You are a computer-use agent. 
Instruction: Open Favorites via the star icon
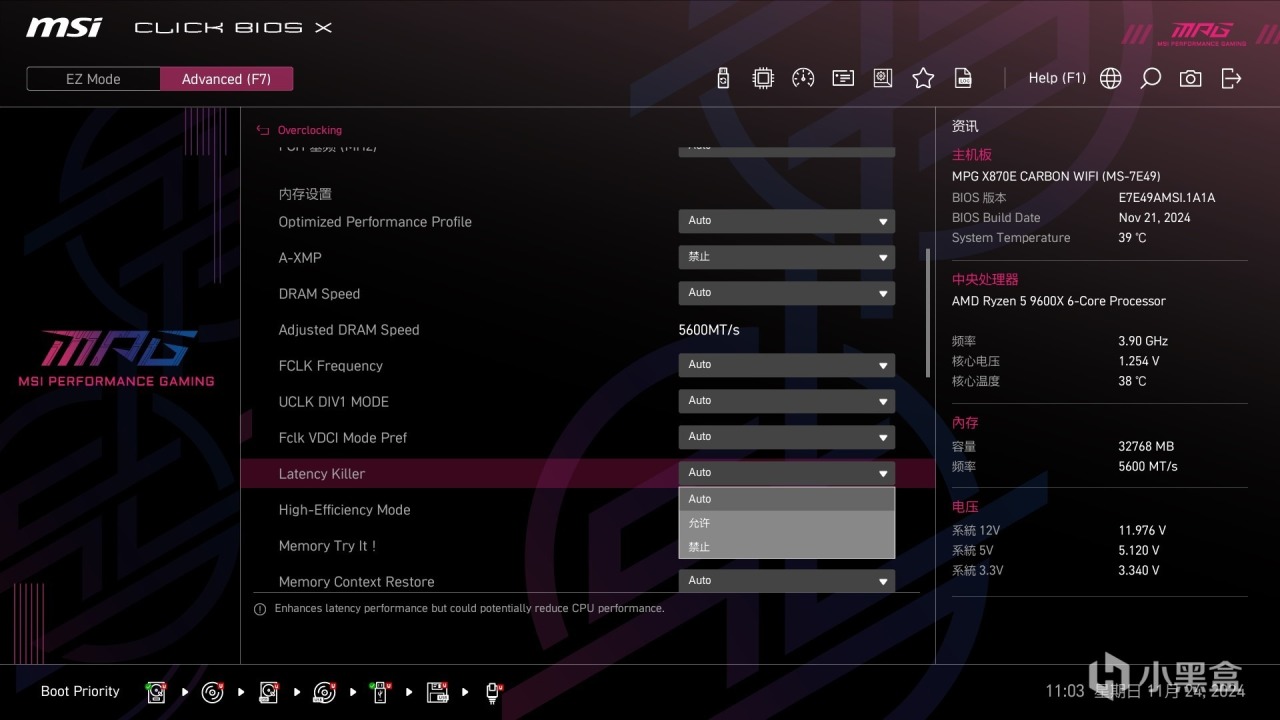tap(923, 78)
